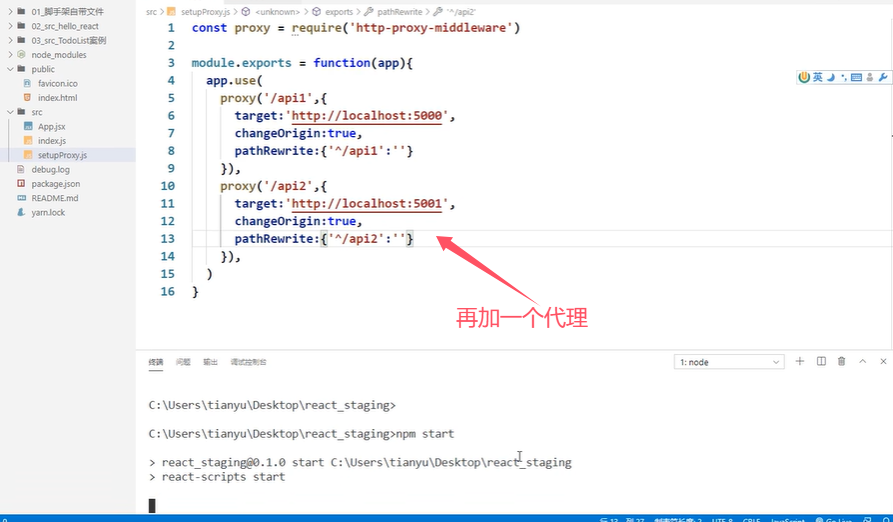Click the <unknown> breadcrumb segment
The width and height of the screenshot is (893, 522).
[277, 11]
